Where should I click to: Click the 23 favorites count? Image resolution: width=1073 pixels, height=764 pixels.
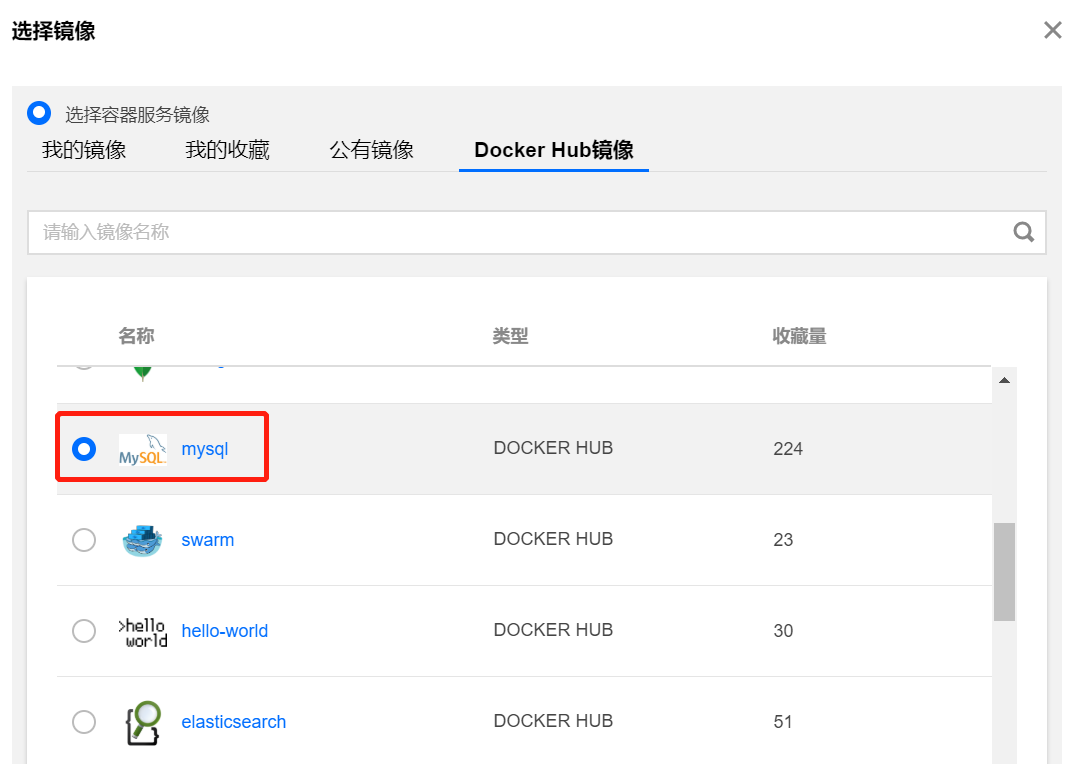pyautogui.click(x=783, y=540)
